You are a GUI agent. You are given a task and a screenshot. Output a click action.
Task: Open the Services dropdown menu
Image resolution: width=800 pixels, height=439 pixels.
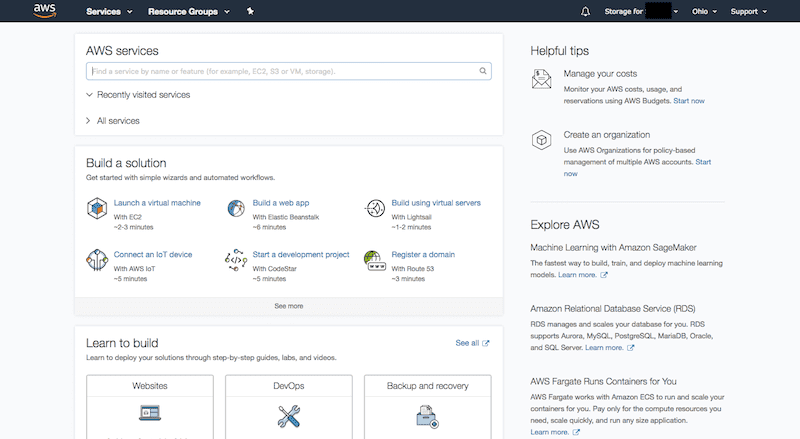[x=109, y=11]
